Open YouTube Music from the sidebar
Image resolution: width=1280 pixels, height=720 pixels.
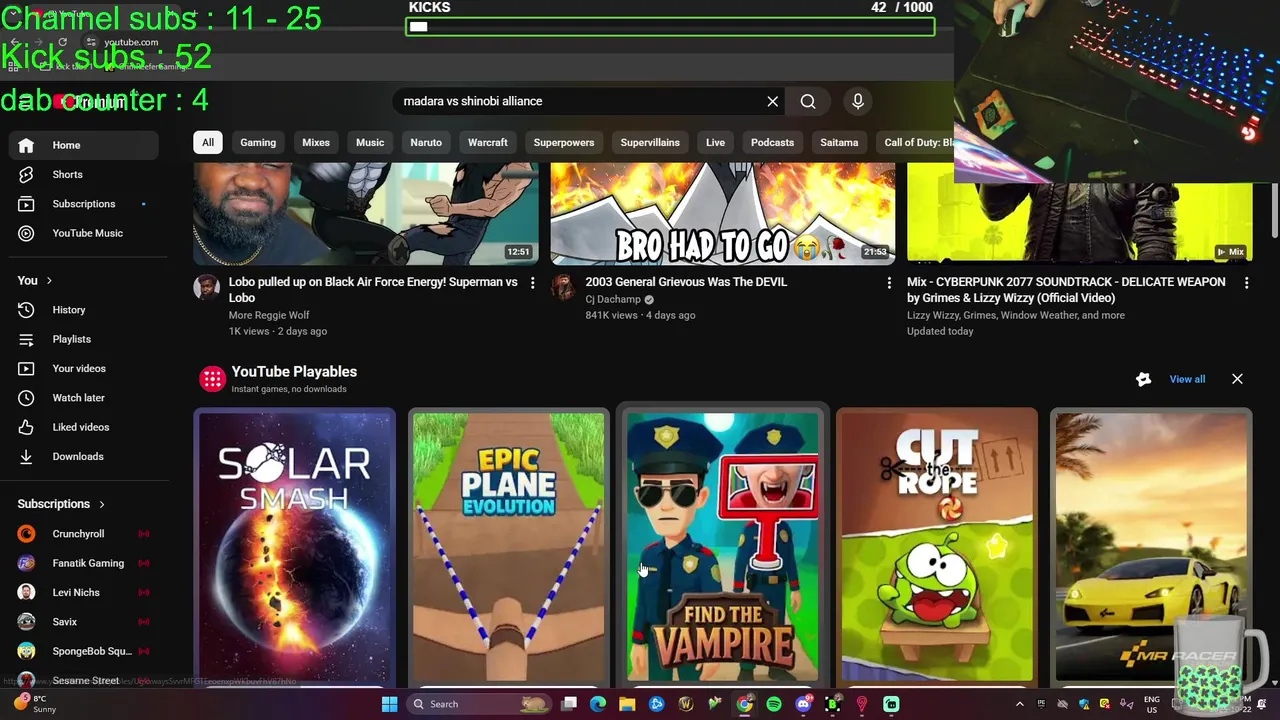click(x=84, y=233)
